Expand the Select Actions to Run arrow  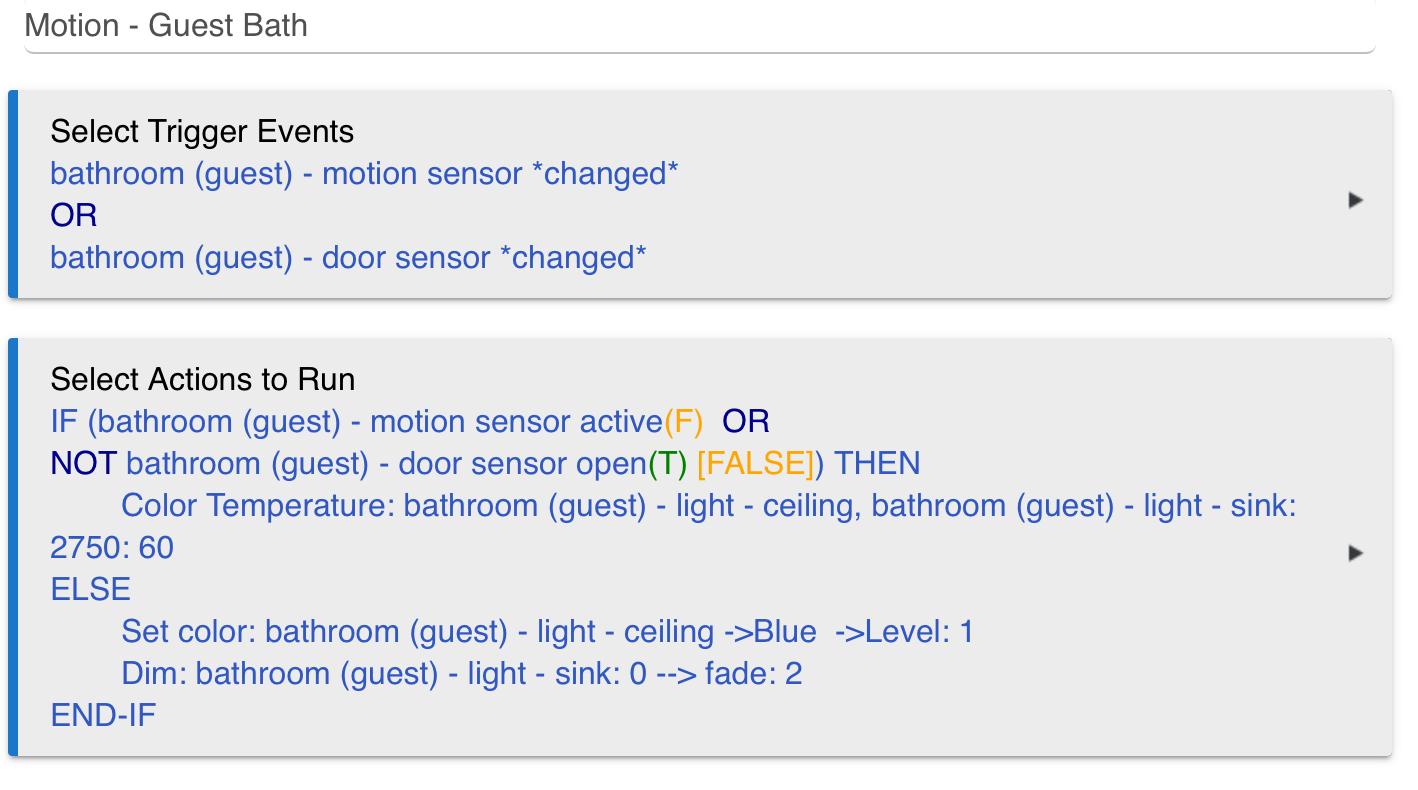point(1356,553)
